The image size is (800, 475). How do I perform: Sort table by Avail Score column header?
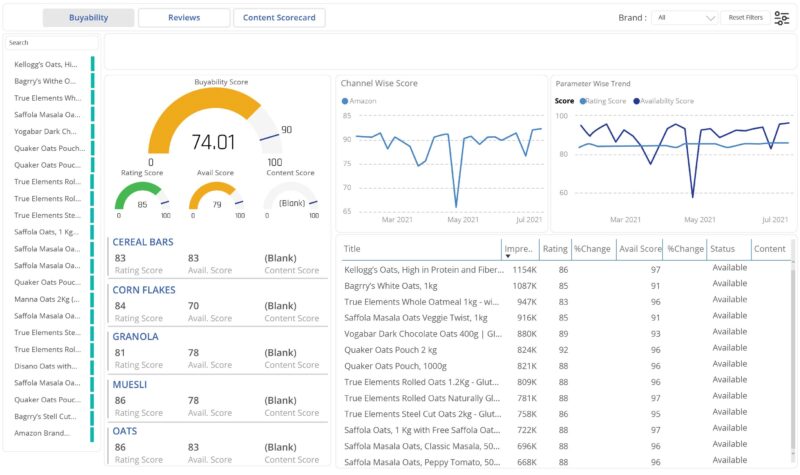coord(639,249)
